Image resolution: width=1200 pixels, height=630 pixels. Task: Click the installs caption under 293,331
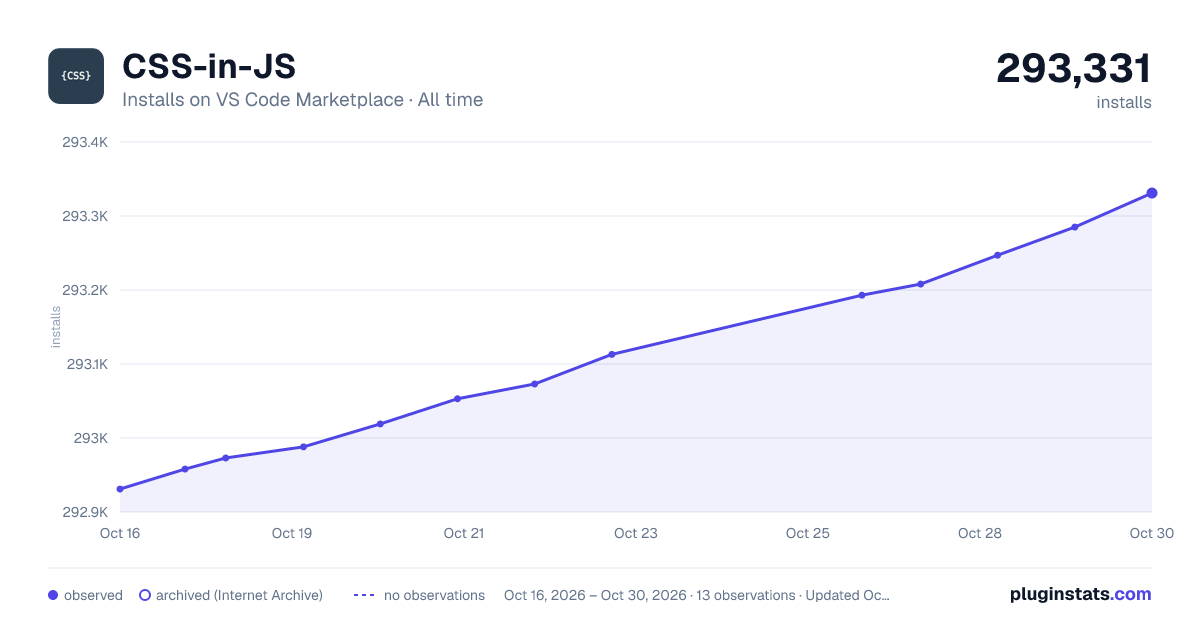1124,102
